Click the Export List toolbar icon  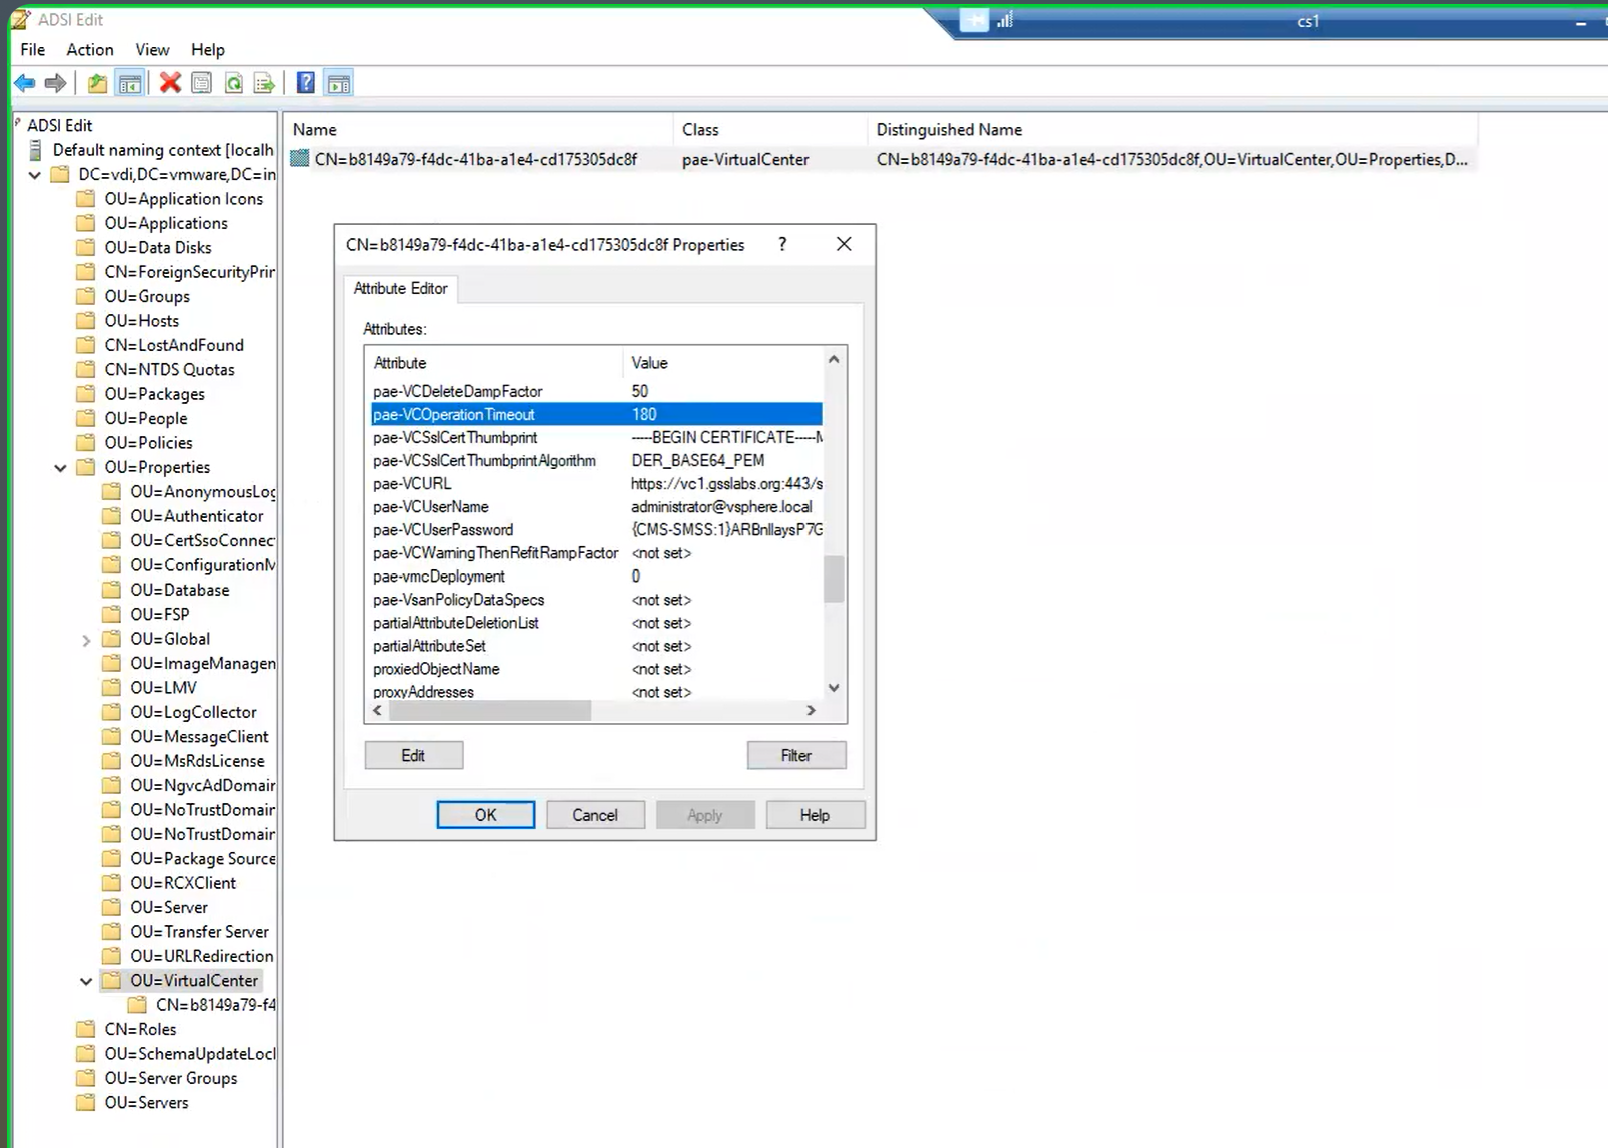tap(264, 84)
